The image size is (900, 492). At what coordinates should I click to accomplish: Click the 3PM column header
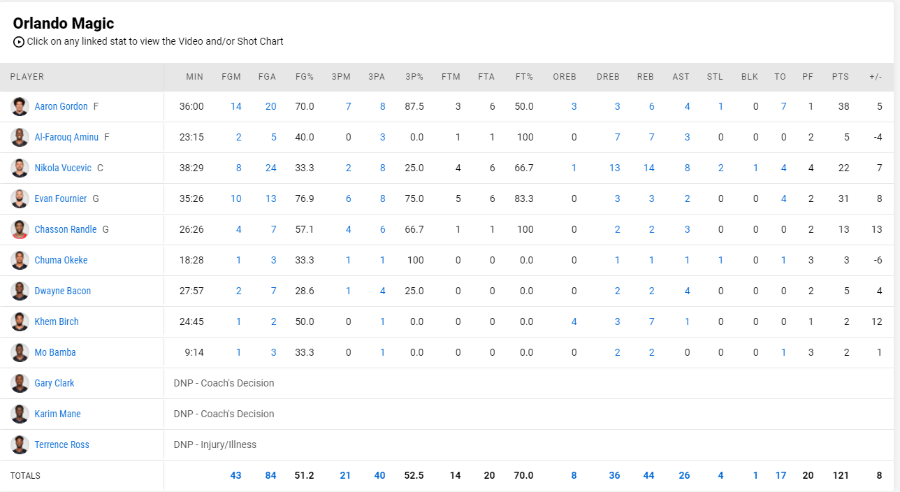pos(341,76)
